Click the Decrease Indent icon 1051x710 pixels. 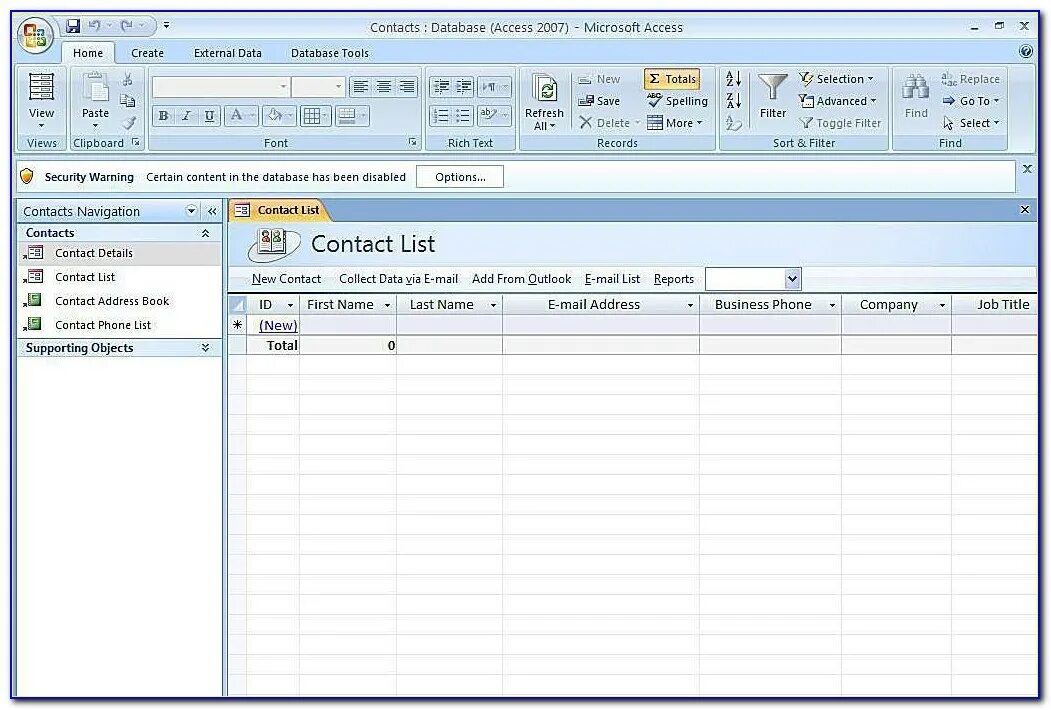441,86
